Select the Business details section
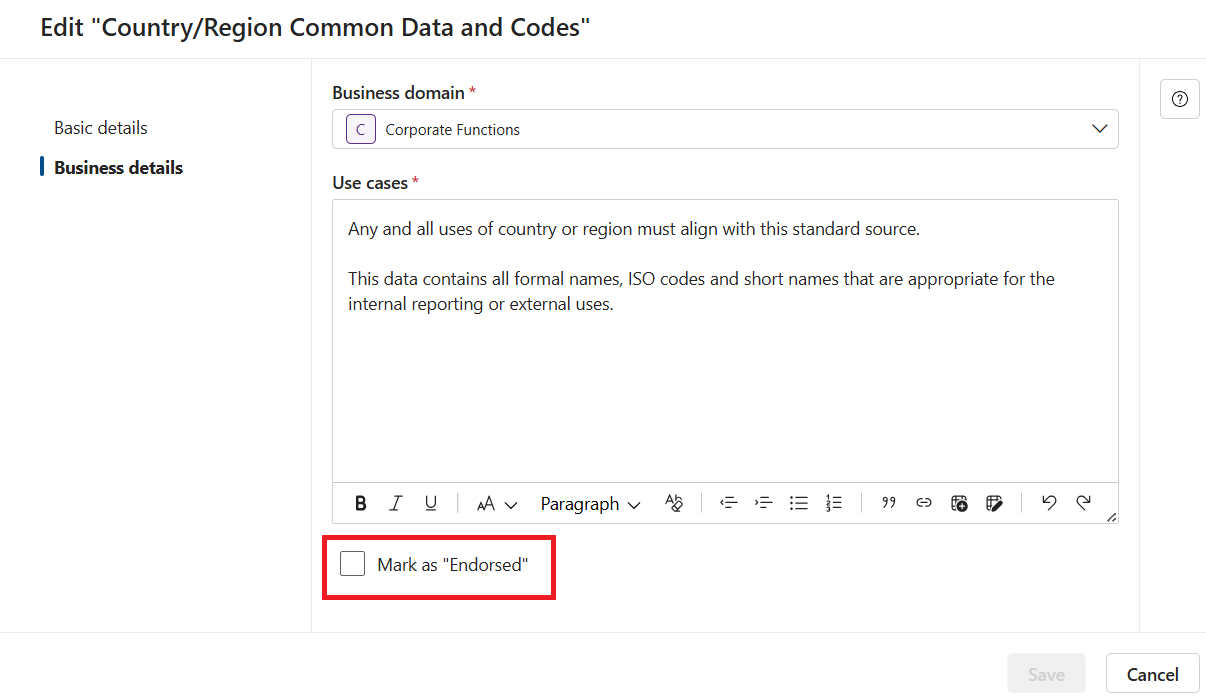The height and width of the screenshot is (698, 1206). 118,167
